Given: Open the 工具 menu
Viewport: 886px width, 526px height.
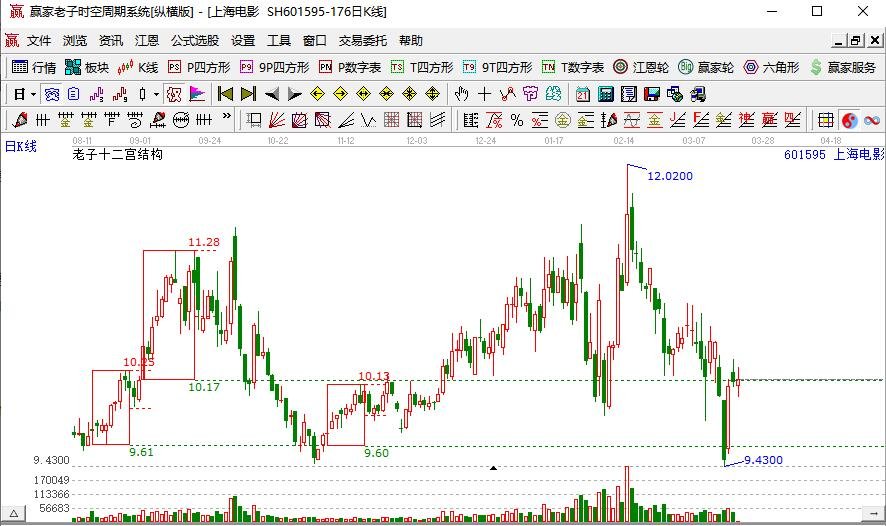Looking at the screenshot, I should coord(279,41).
